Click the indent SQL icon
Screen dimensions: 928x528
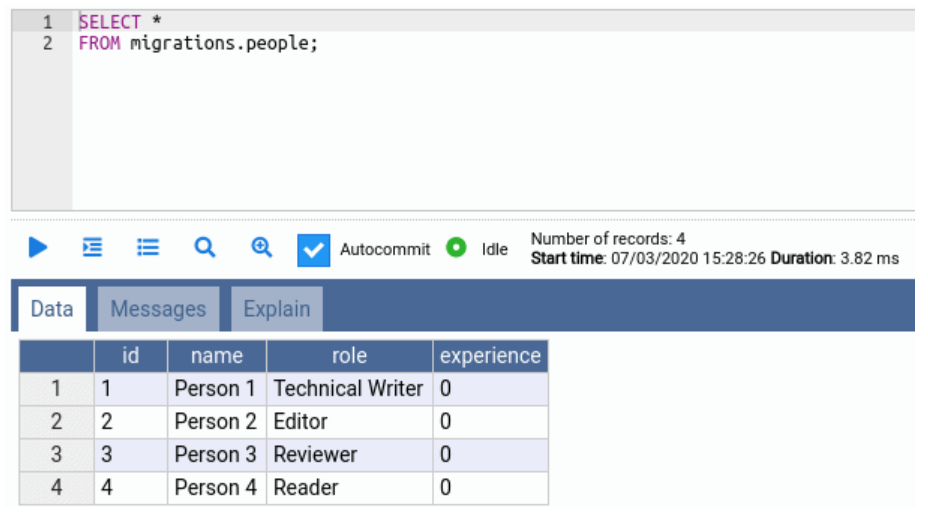click(x=92, y=247)
